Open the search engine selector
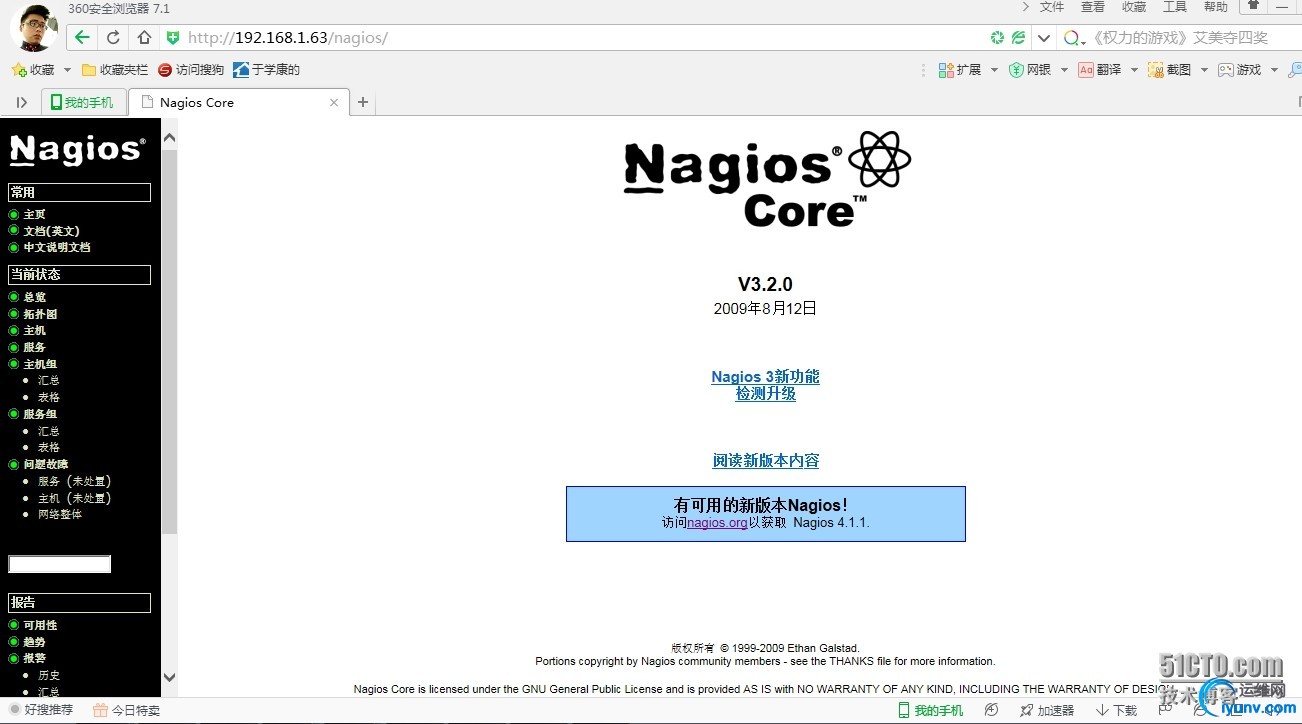The width and height of the screenshot is (1302, 724). tap(1074, 38)
